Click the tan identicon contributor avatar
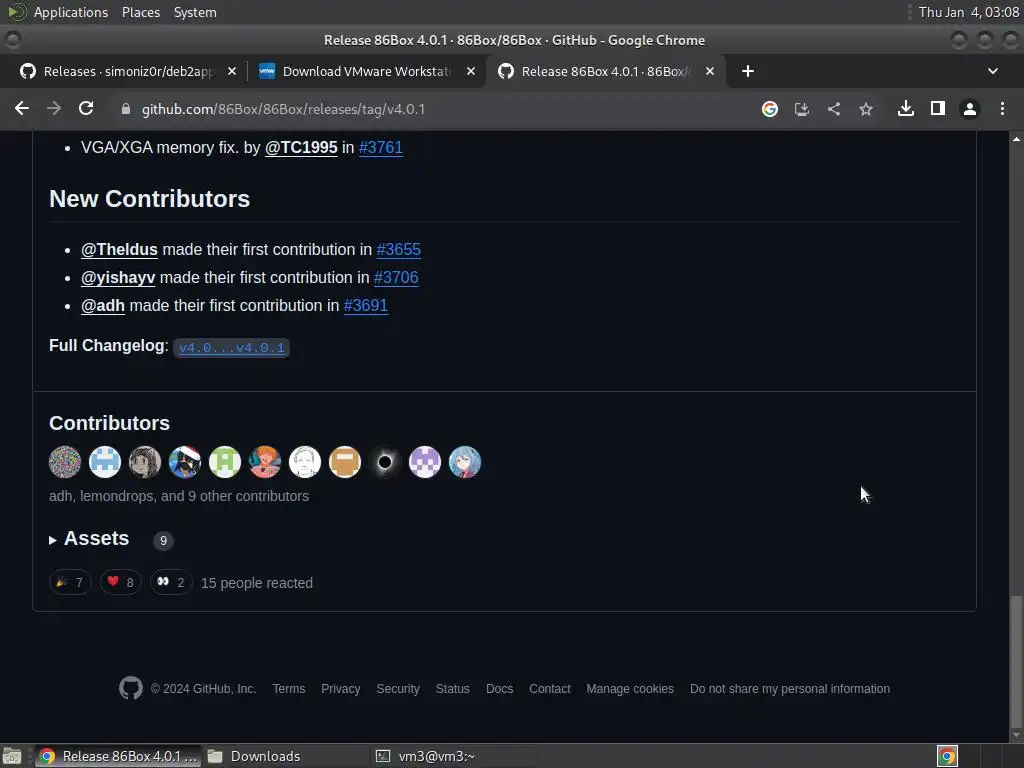This screenshot has height=768, width=1024. [x=345, y=462]
